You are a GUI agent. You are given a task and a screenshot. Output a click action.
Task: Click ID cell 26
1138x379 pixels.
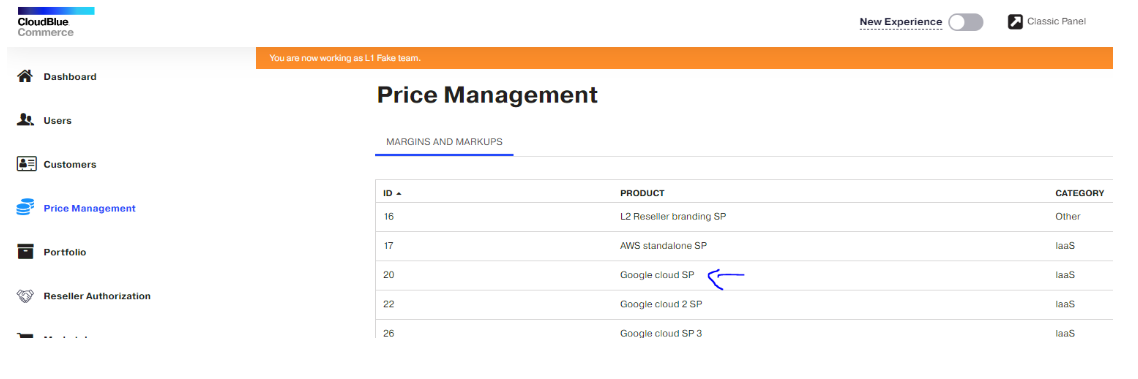[389, 333]
